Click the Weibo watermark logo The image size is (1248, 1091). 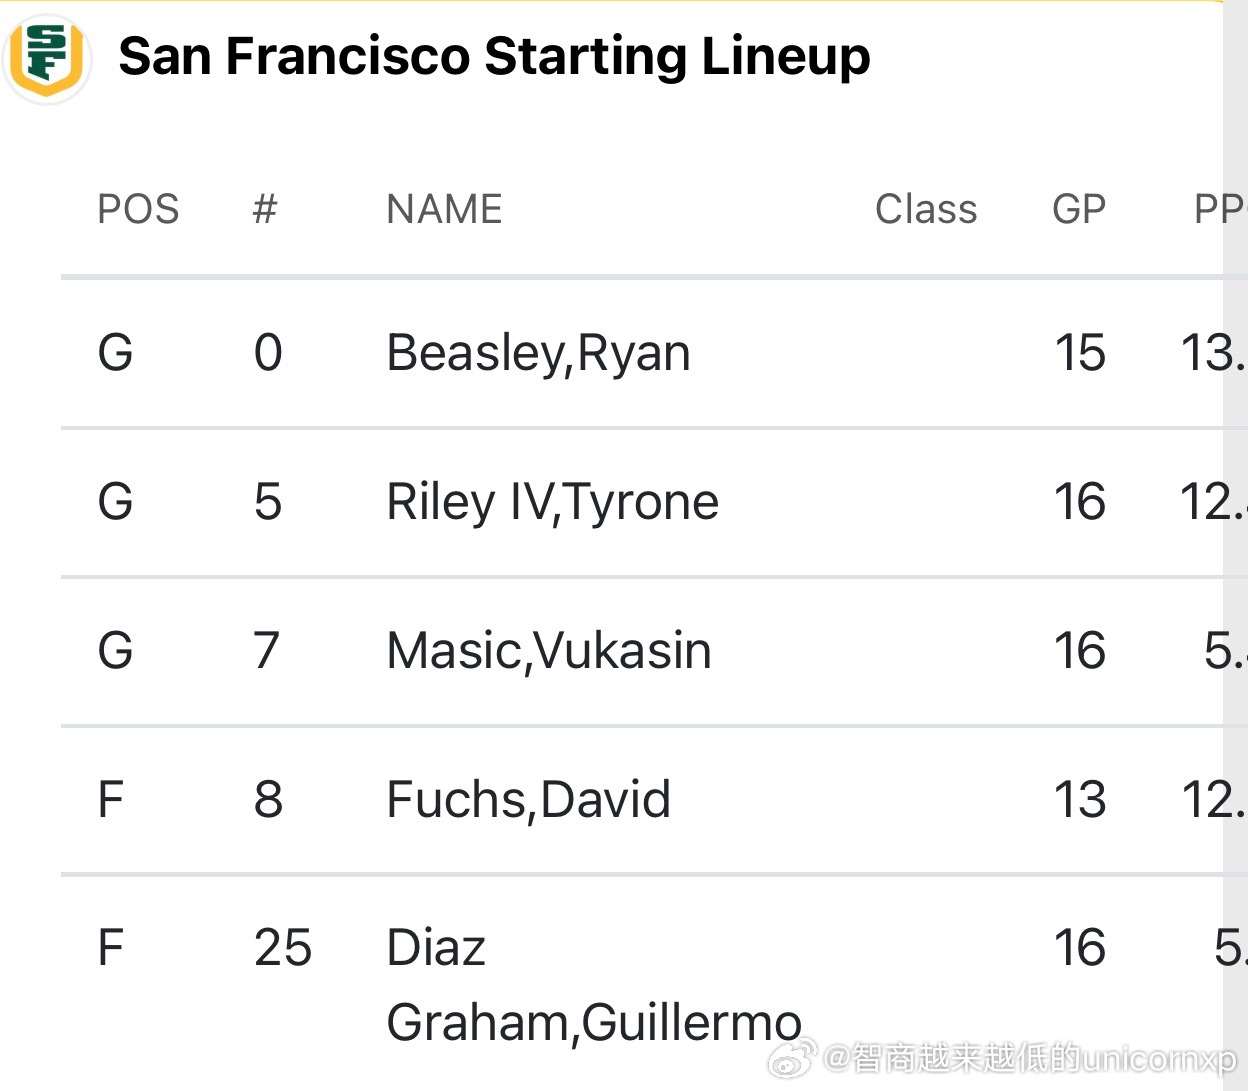click(x=793, y=1058)
